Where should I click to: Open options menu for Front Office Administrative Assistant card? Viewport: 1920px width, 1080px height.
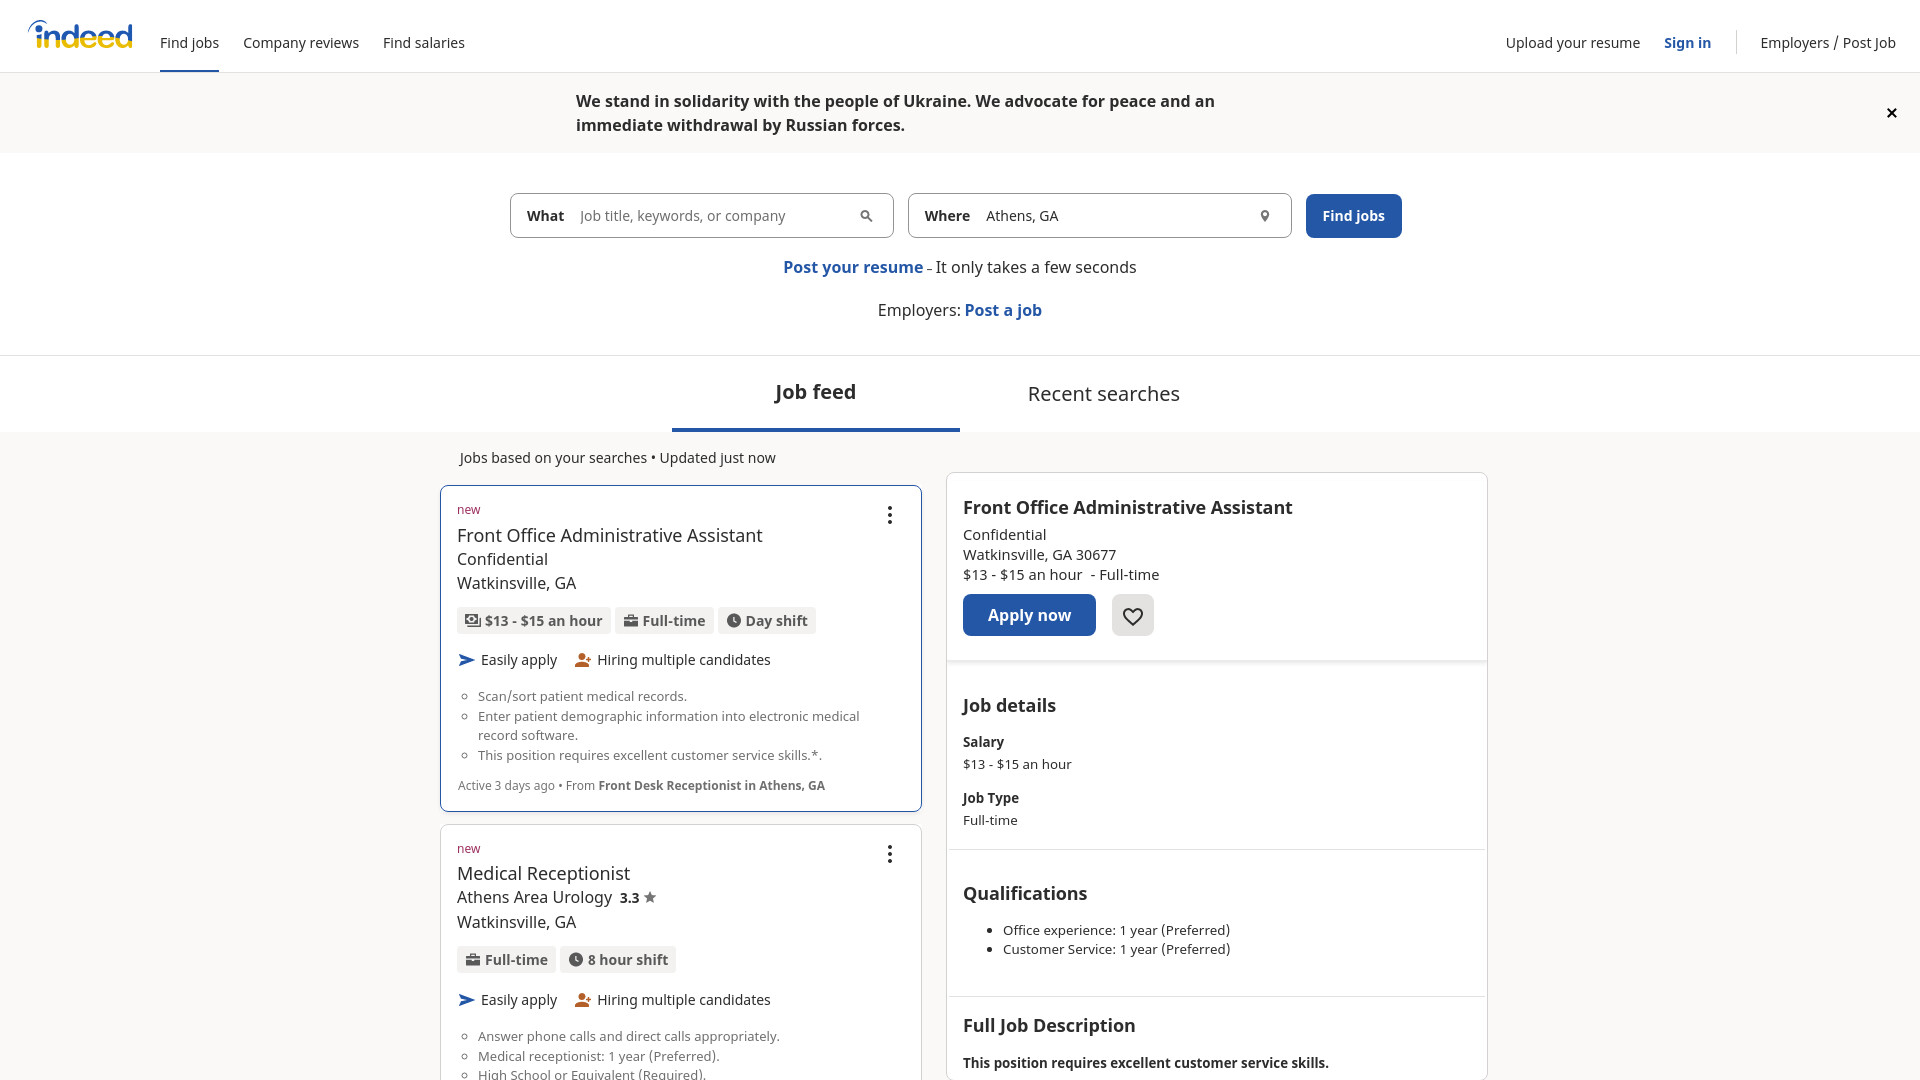click(890, 515)
